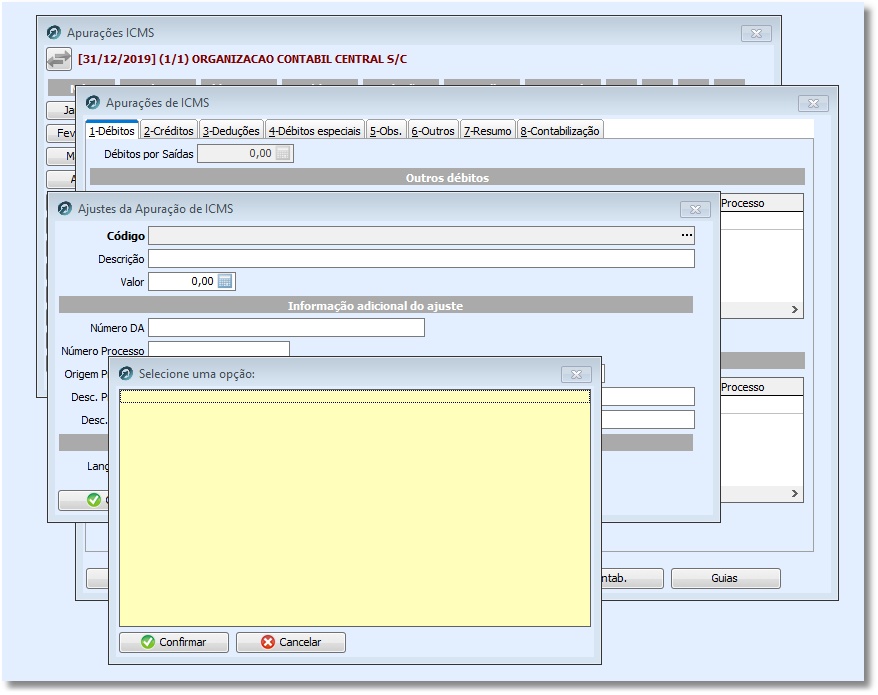Click Cancelar in the Selecione uma opção dialog
Viewport: 878px width, 695px height.
(291, 642)
